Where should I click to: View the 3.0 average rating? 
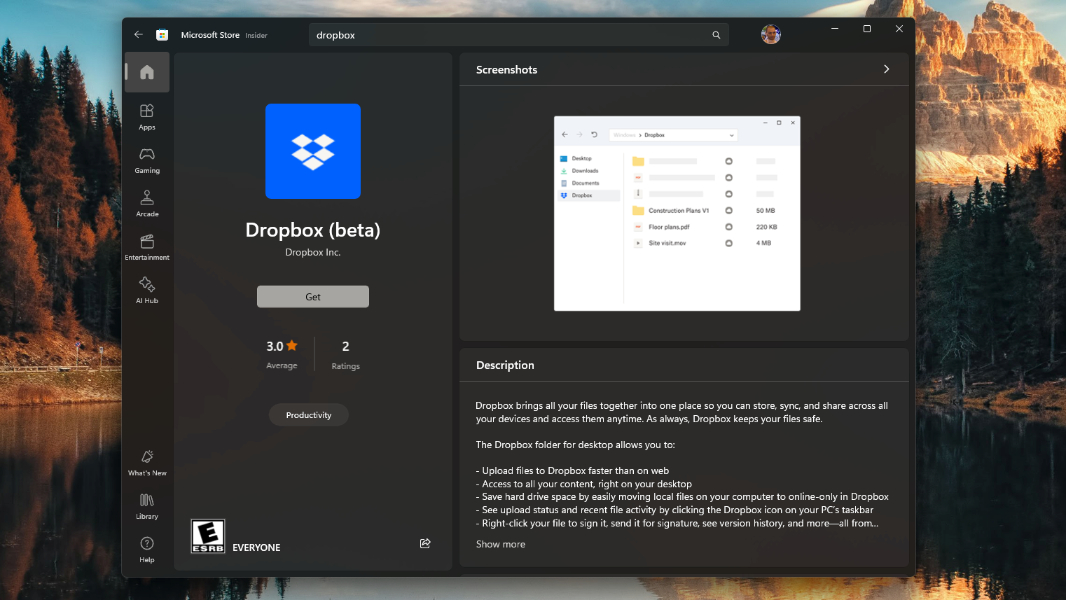coord(281,352)
